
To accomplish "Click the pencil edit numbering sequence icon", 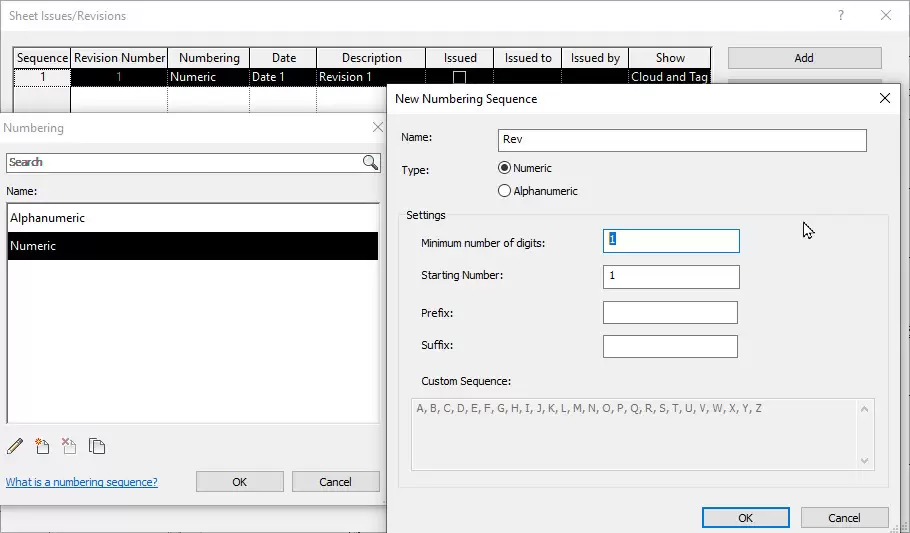I will (x=15, y=446).
